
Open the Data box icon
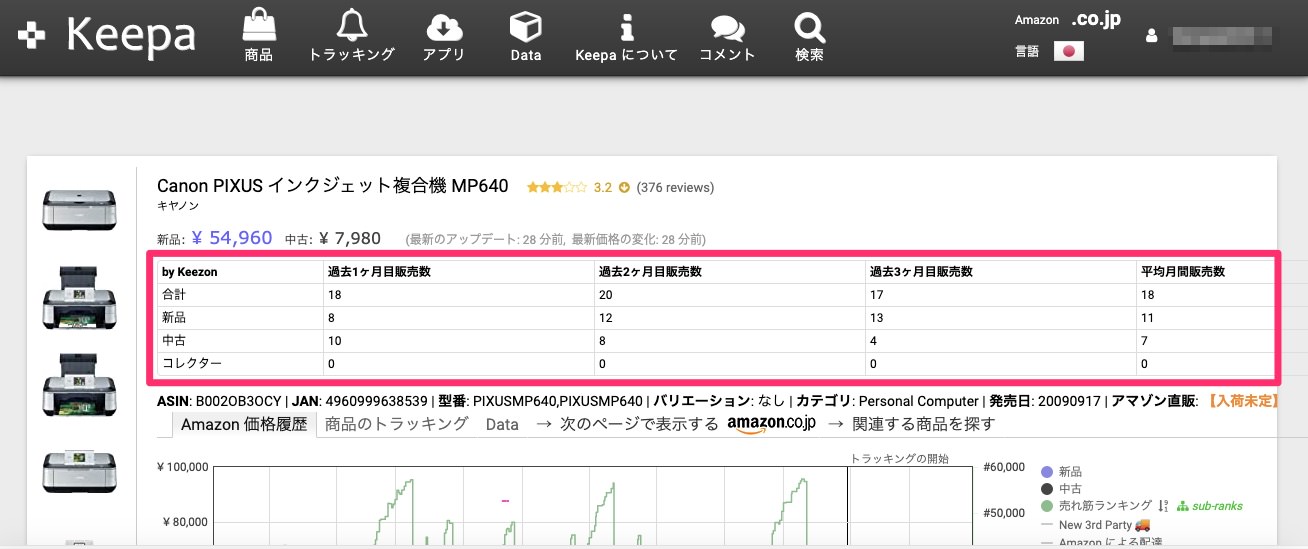coord(525,26)
